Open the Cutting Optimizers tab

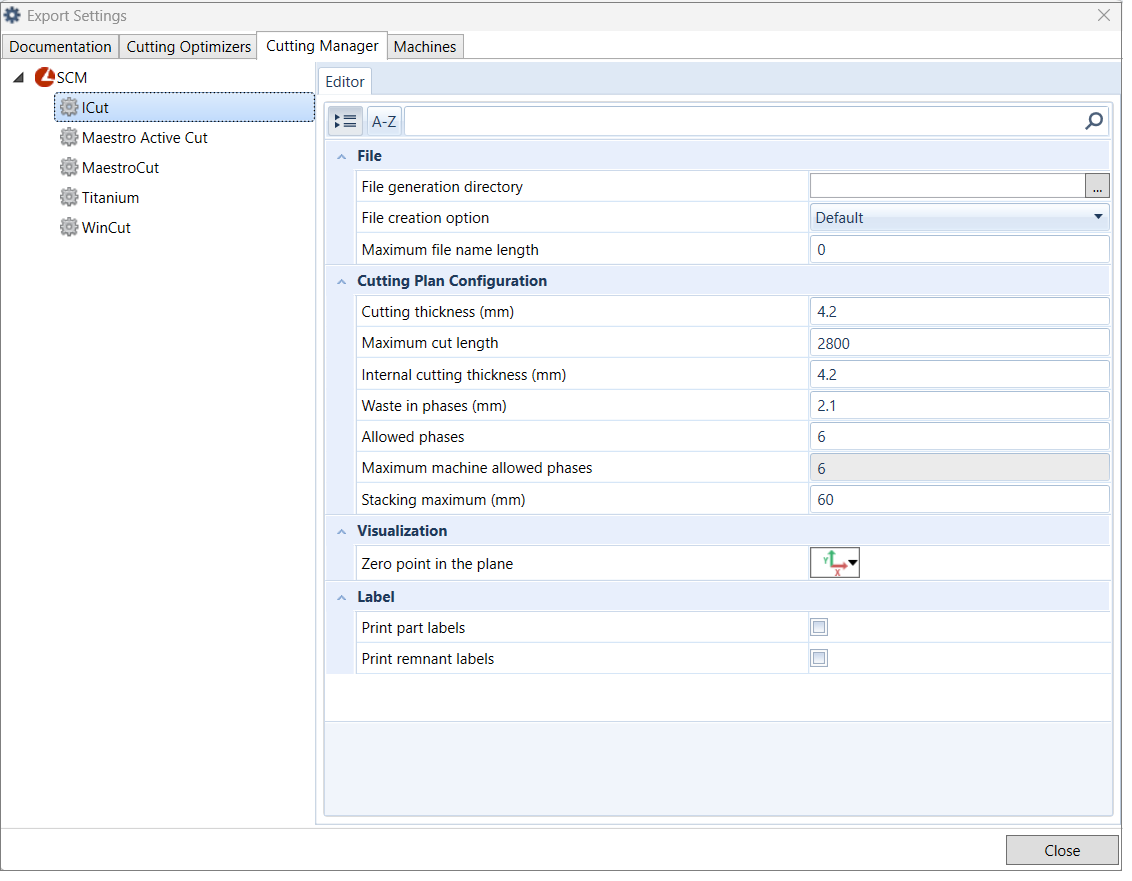[x=190, y=47]
